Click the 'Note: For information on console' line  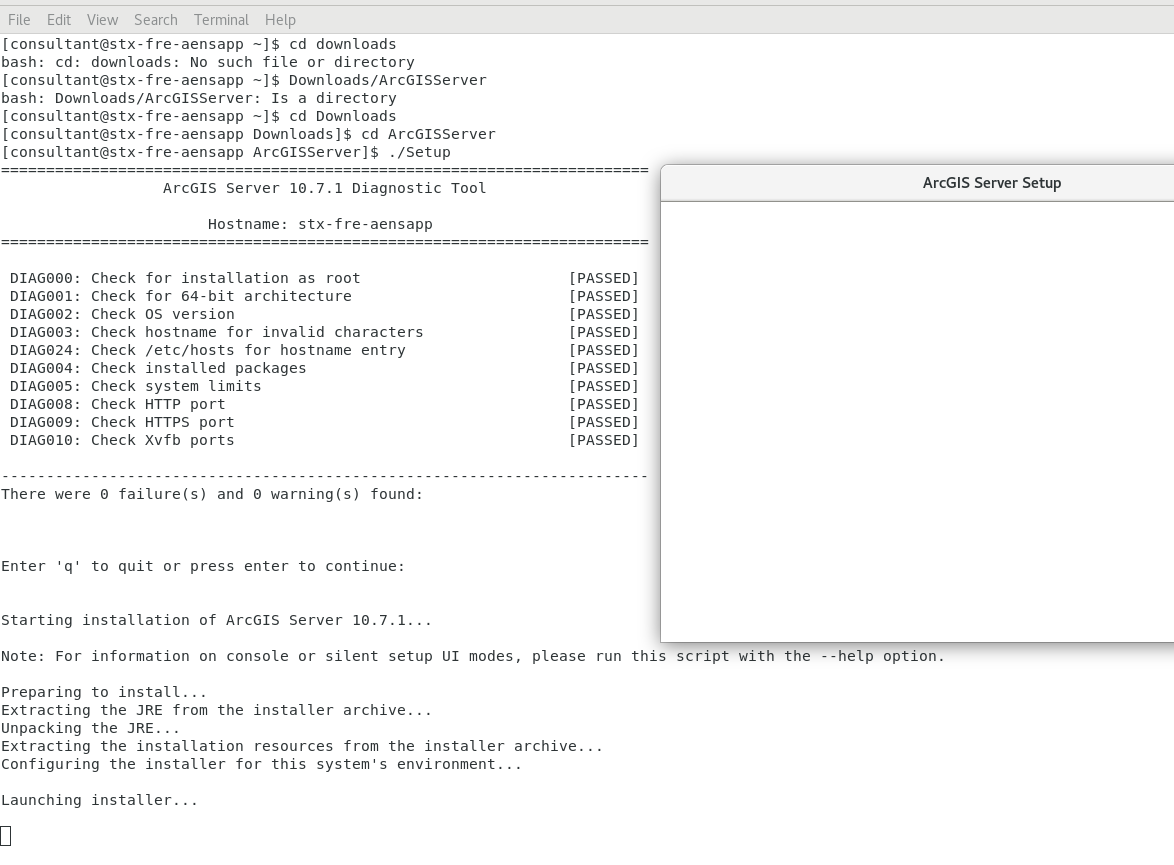pyautogui.click(x=472, y=655)
